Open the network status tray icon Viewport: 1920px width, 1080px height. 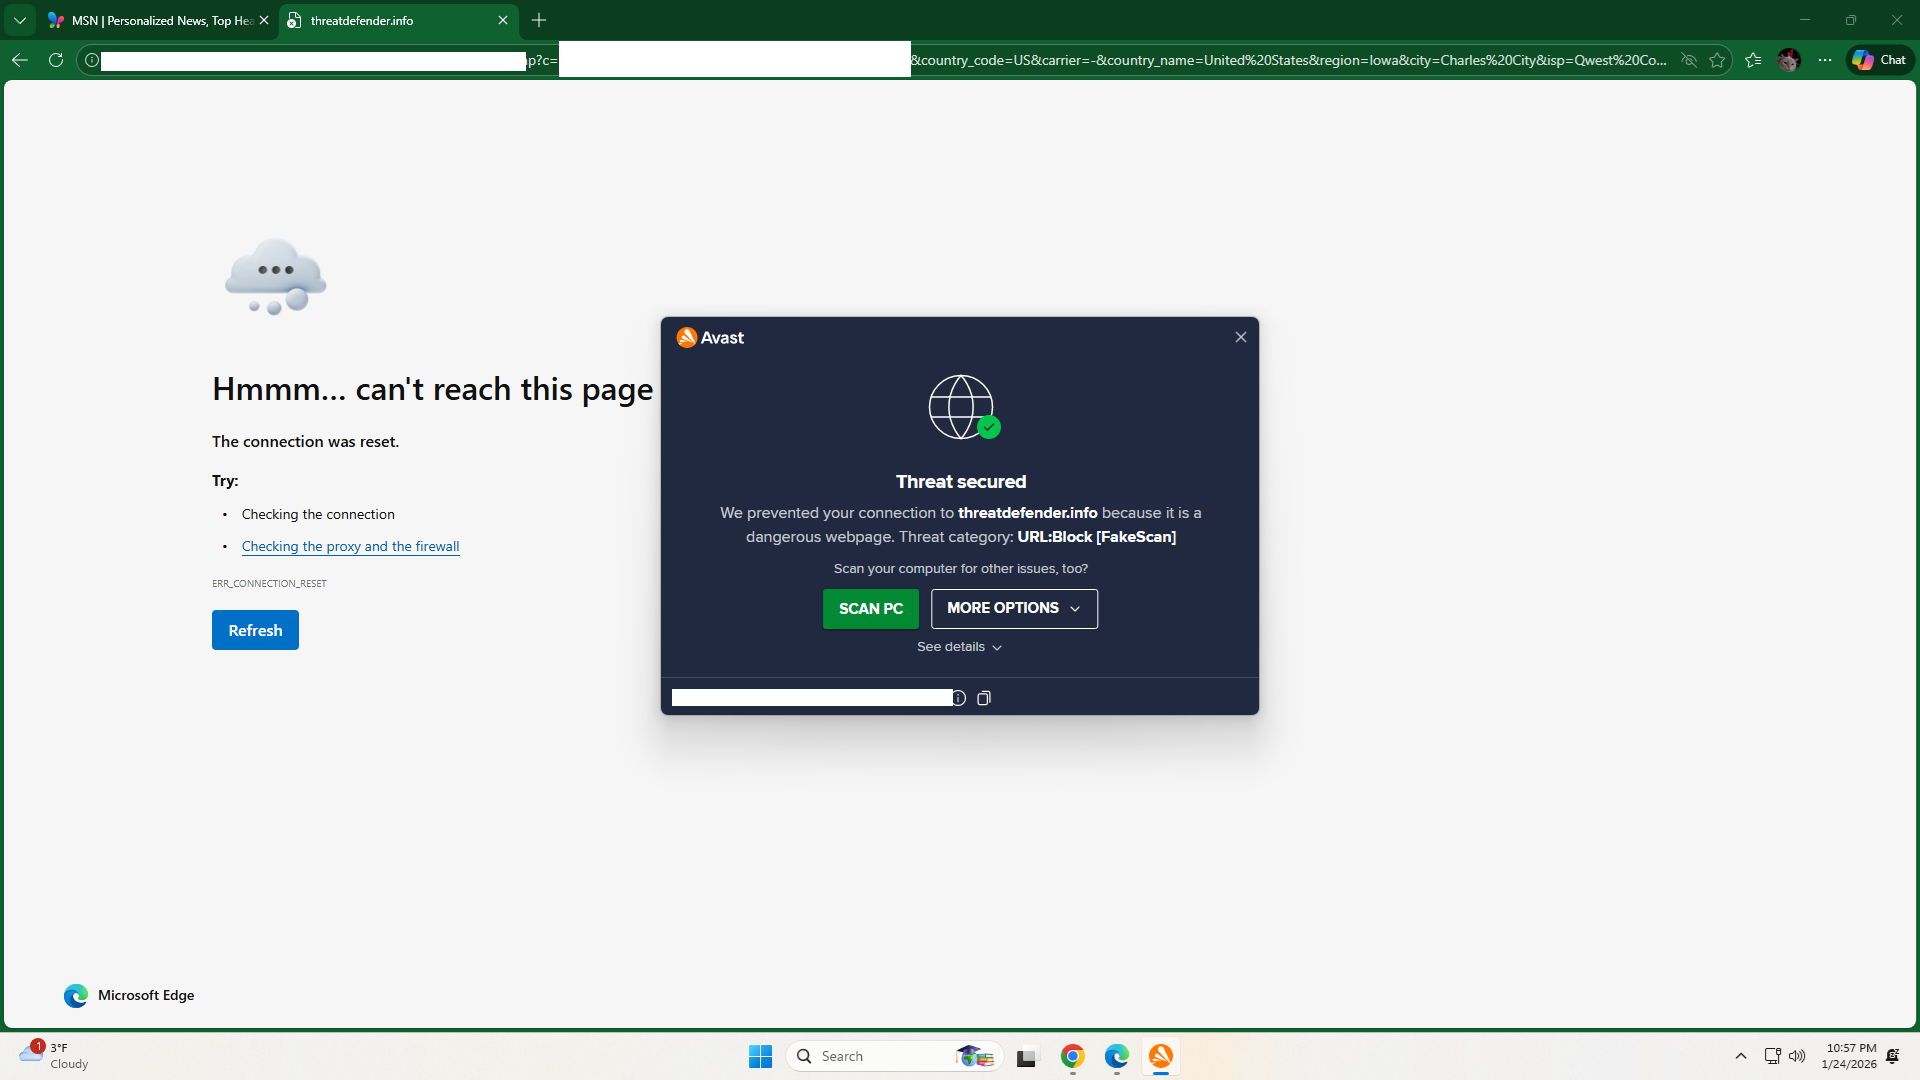[x=1772, y=1056]
